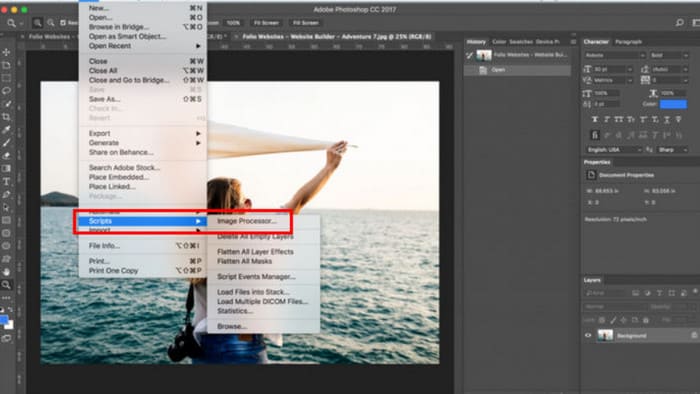Open the font family dropdown showing Roboto
Image resolution: width=700 pixels, height=394 pixels.
pyautogui.click(x=615, y=55)
